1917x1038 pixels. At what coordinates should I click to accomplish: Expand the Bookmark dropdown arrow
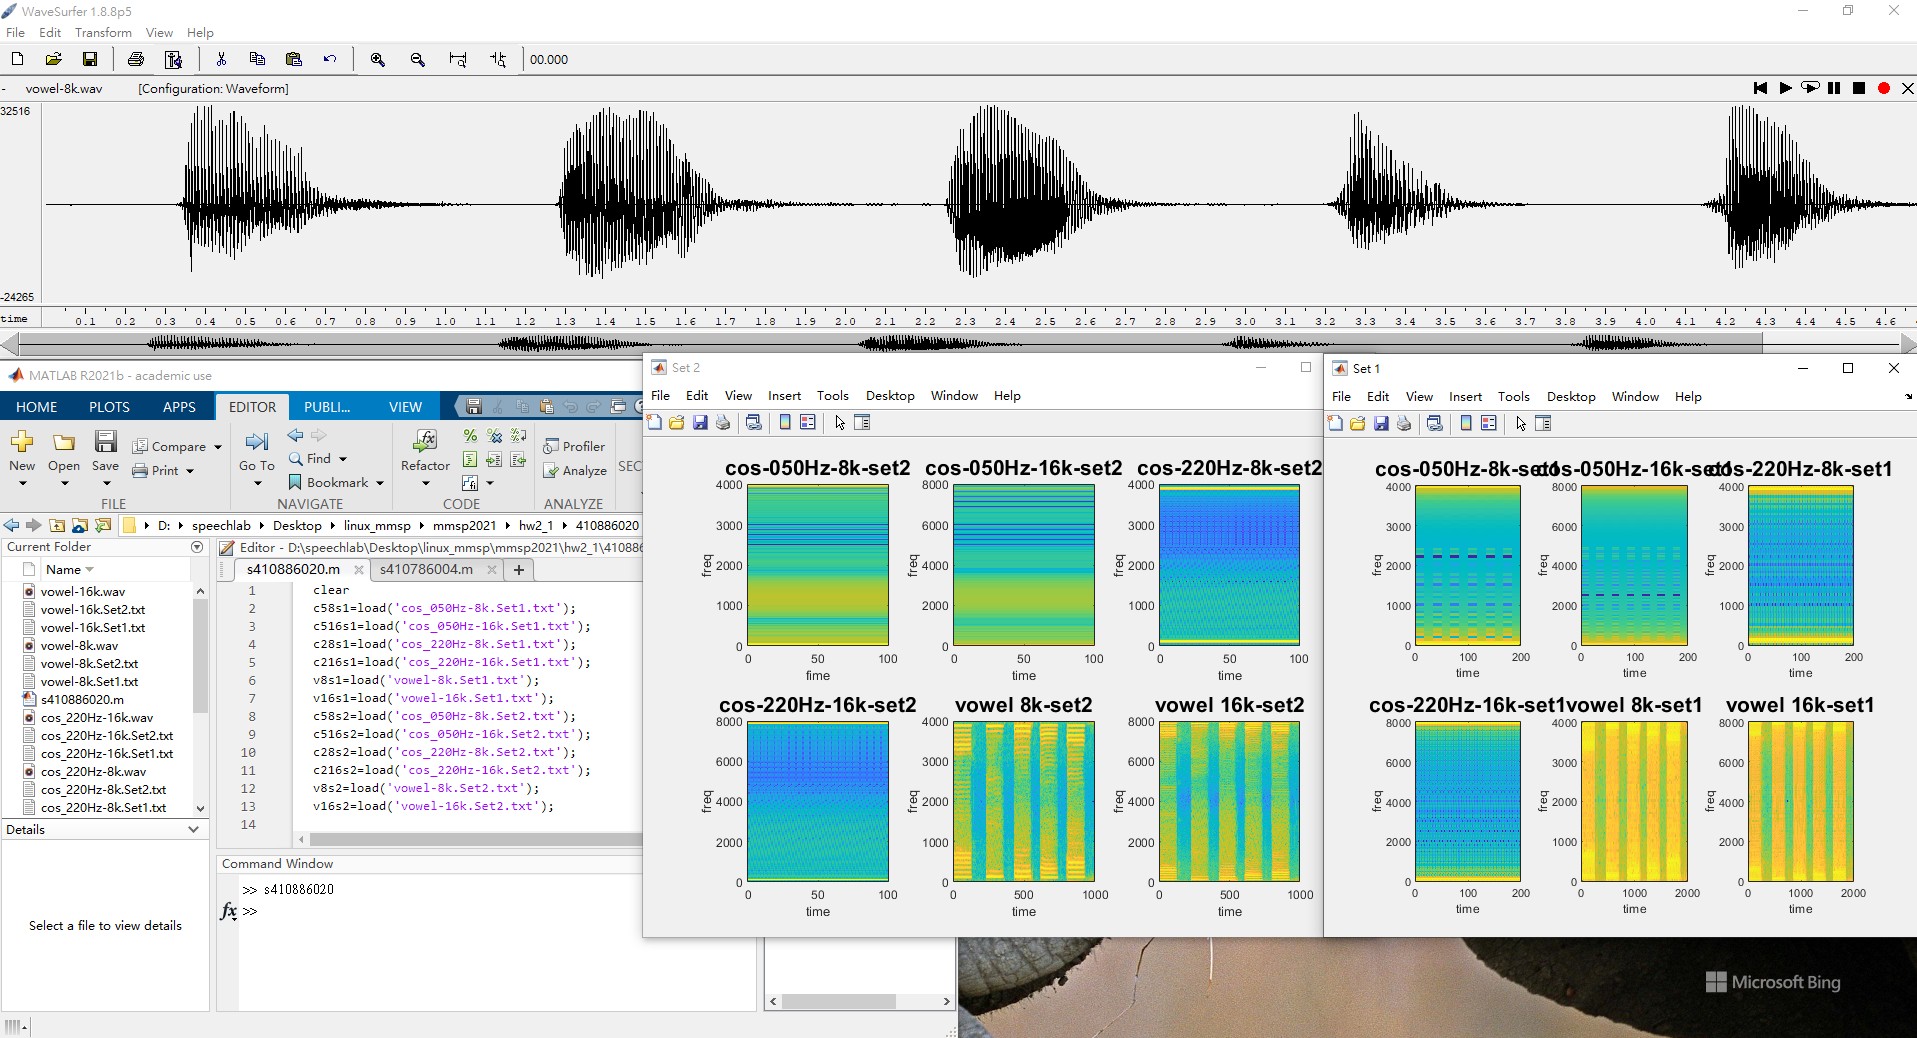(x=380, y=483)
